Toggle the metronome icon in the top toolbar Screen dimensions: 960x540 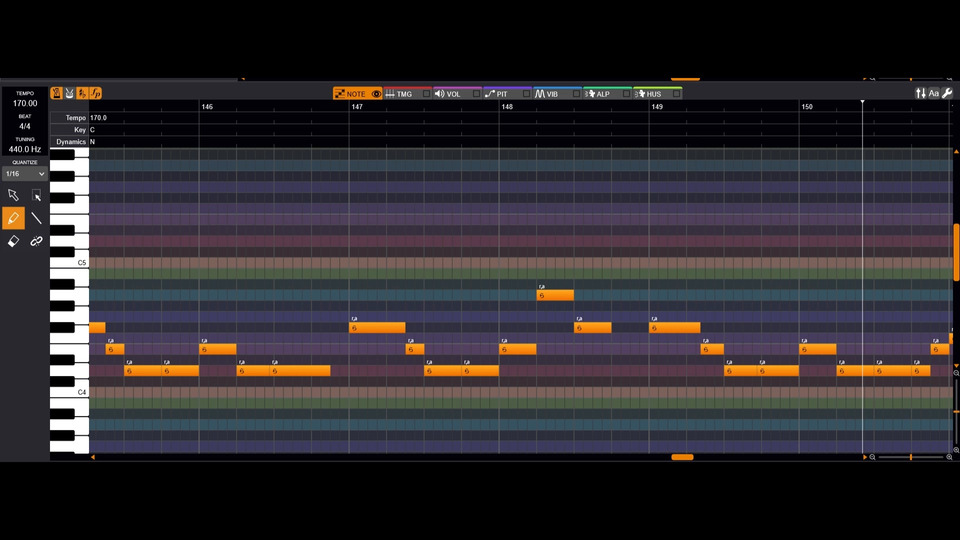56,93
